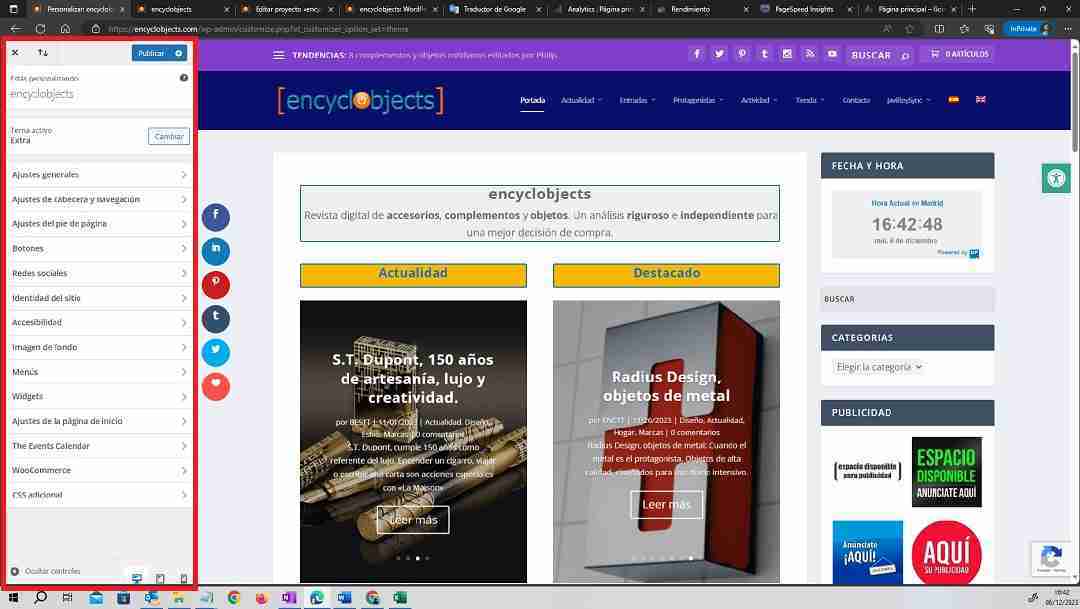
Task: Click Leer más on Radius Design article
Action: pos(666,505)
